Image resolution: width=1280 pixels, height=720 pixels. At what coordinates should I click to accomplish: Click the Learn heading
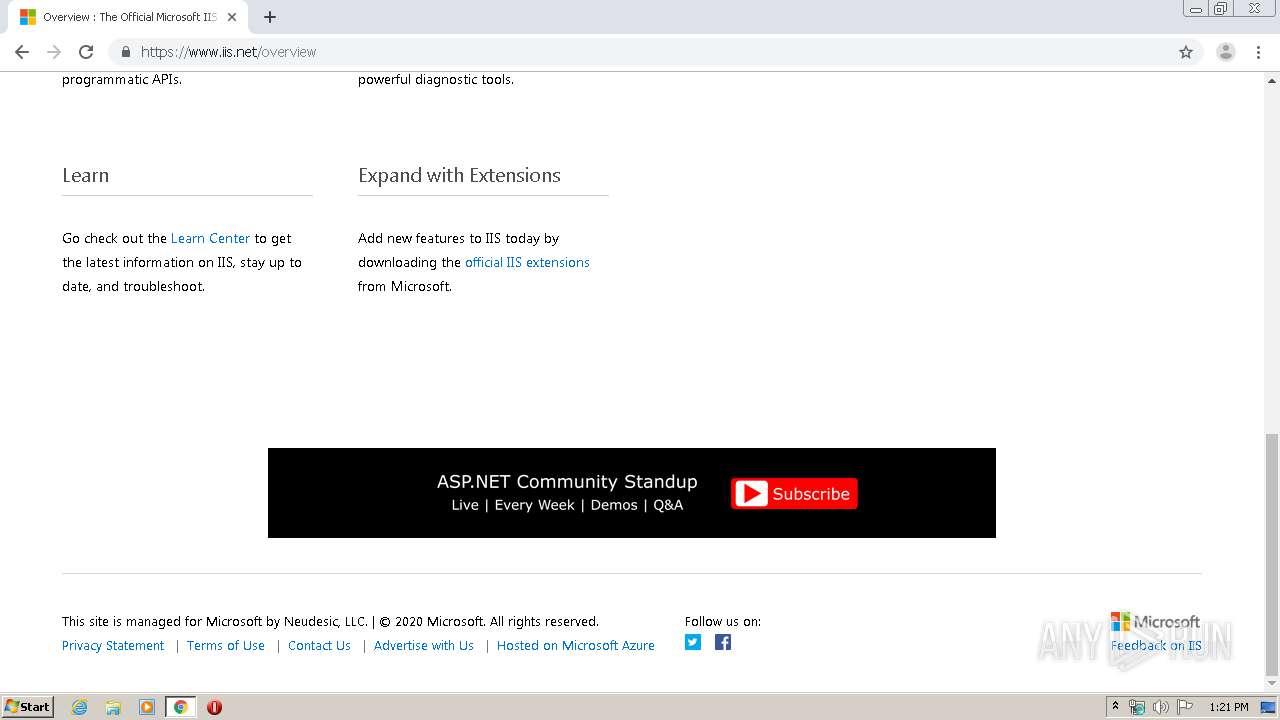click(86, 175)
